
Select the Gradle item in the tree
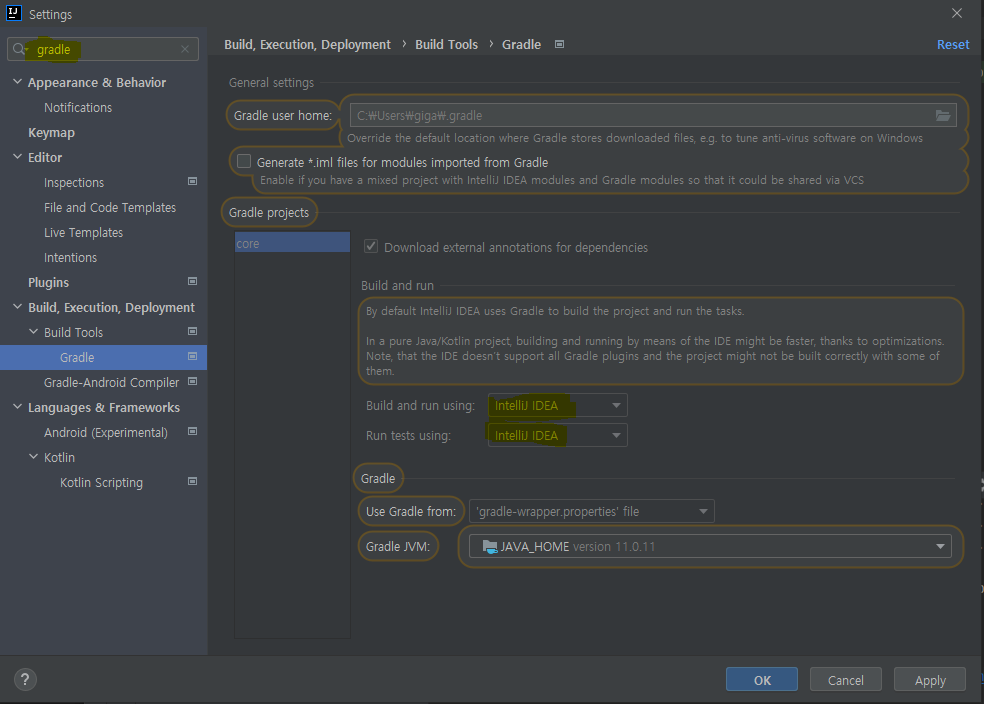pos(103,357)
